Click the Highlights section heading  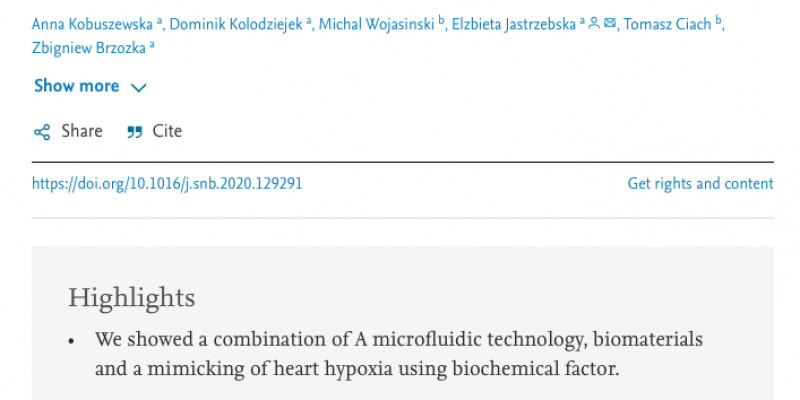pyautogui.click(x=132, y=298)
